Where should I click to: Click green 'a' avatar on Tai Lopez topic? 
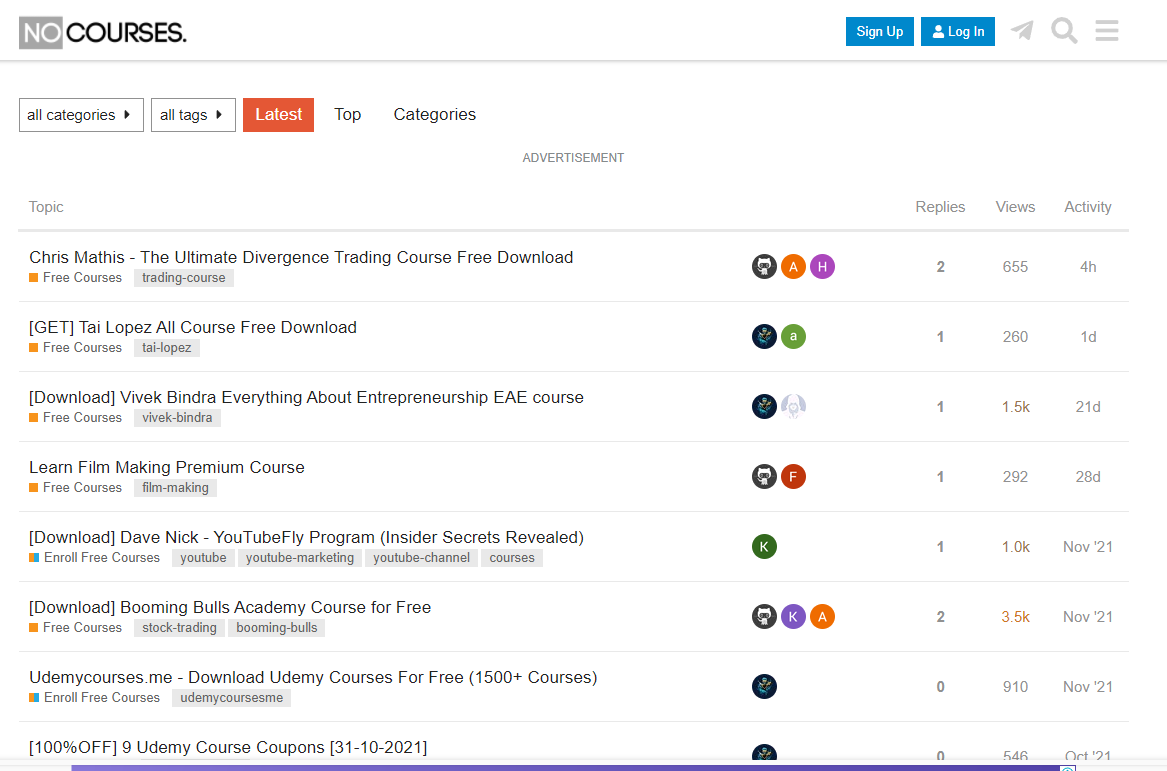[x=793, y=336]
